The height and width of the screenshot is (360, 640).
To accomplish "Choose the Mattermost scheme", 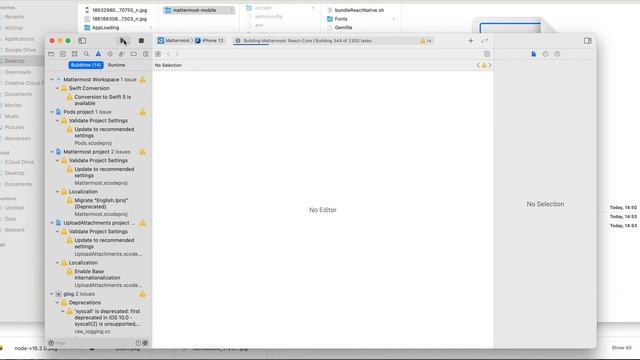I will [174, 41].
